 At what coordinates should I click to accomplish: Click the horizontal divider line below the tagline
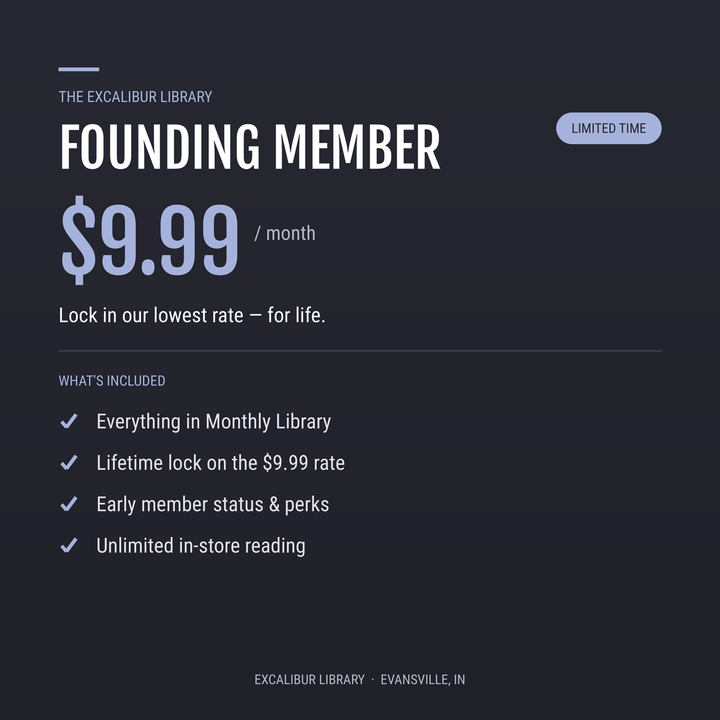click(360, 351)
